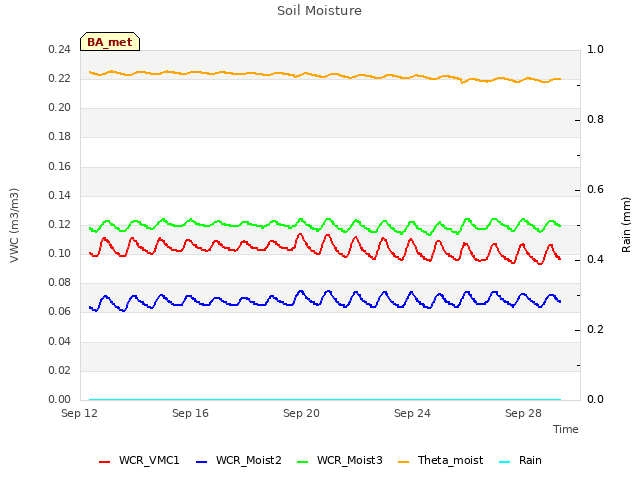Click the 0.20 left axis tick label
Viewport: 640px width, 480px height.
[60, 107]
